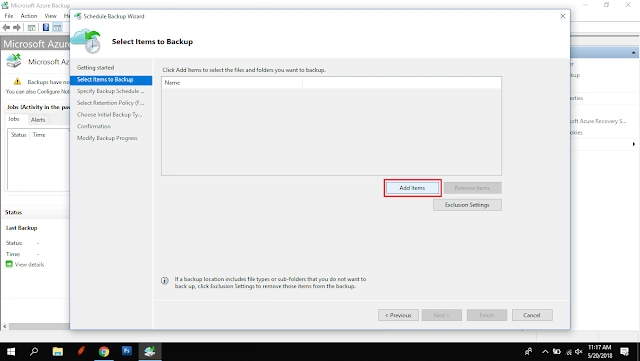Screen dimensions: 640x361
Task: Open Google Chrome from the taskbar
Action: point(104,351)
